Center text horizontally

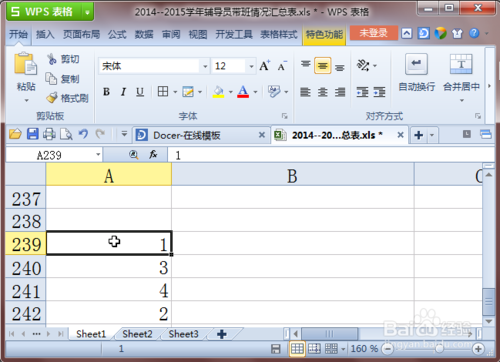click(322, 92)
